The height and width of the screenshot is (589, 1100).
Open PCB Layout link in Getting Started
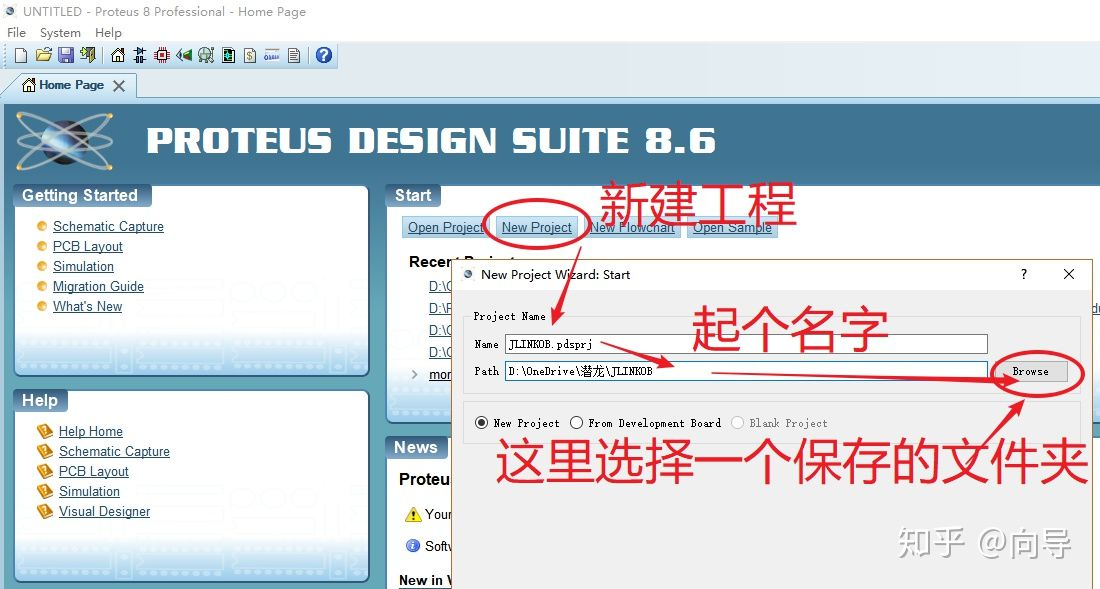88,246
